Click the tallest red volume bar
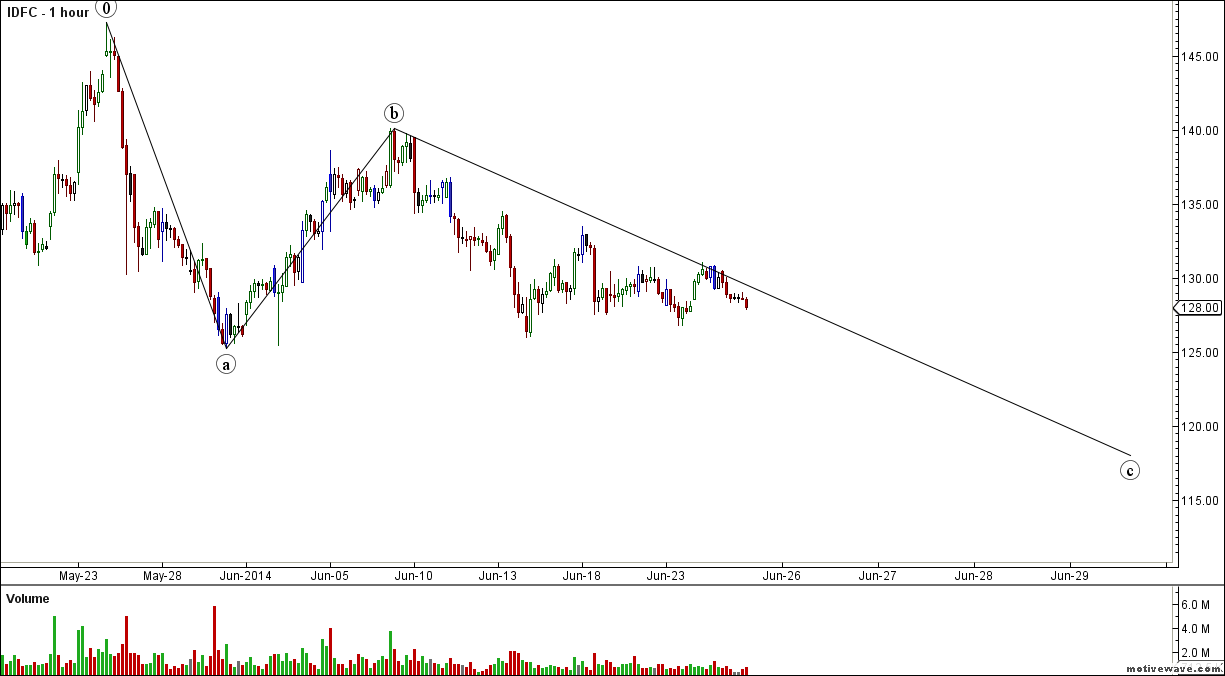 point(214,638)
